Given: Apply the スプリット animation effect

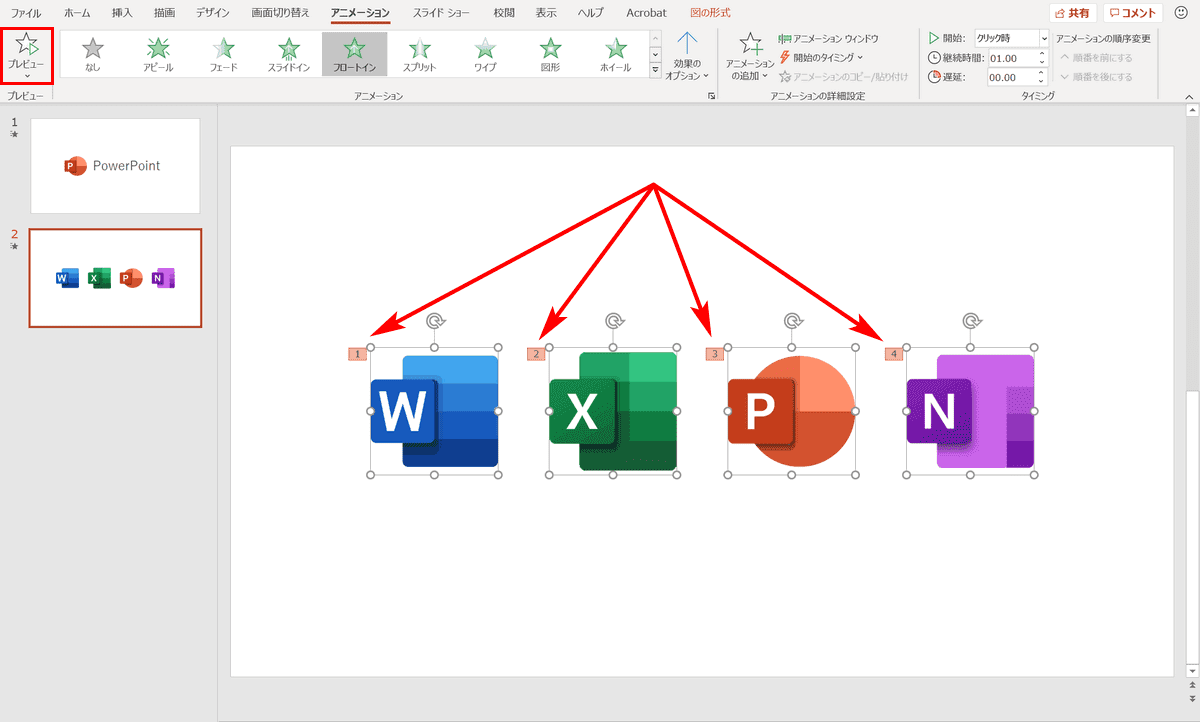Looking at the screenshot, I should pos(419,55).
